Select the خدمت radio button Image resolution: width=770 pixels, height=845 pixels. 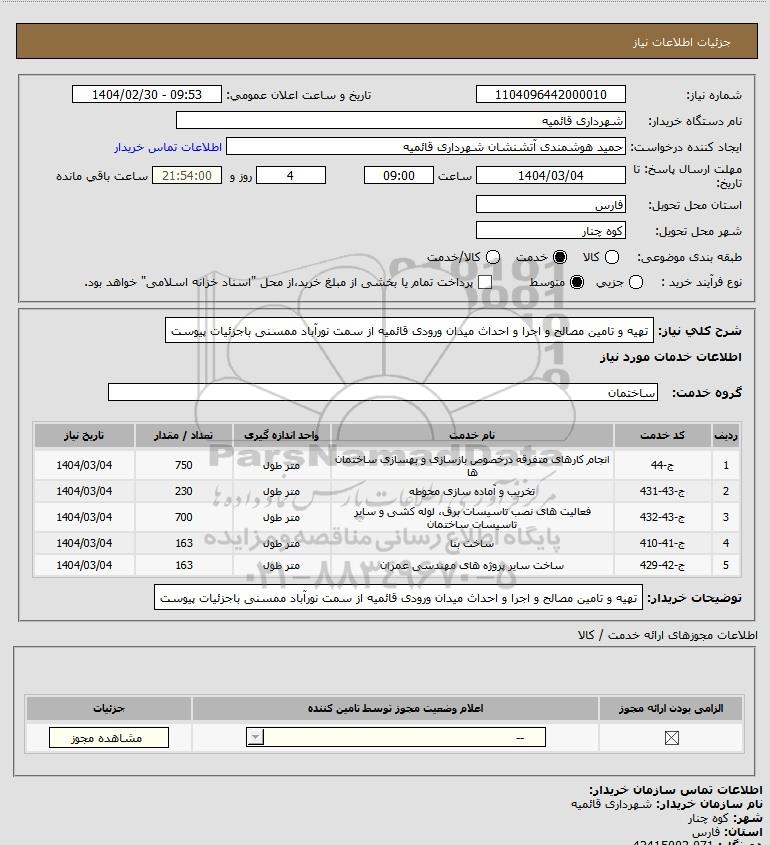point(560,258)
